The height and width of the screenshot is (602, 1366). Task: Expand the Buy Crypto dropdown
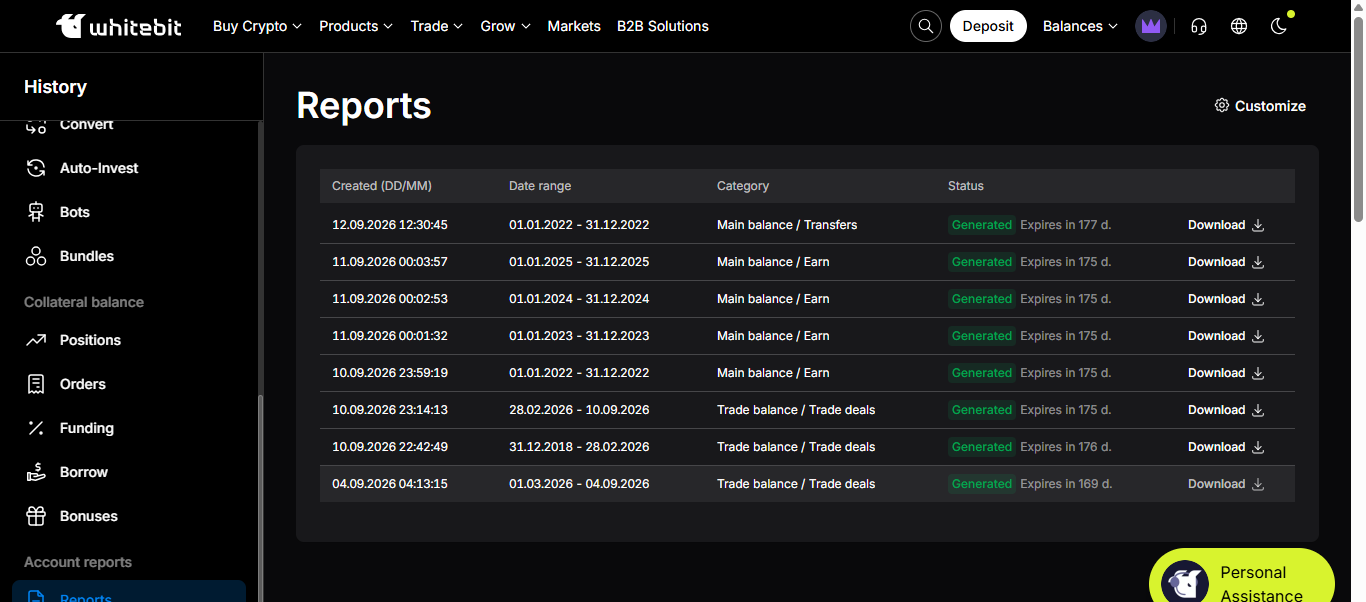(257, 26)
